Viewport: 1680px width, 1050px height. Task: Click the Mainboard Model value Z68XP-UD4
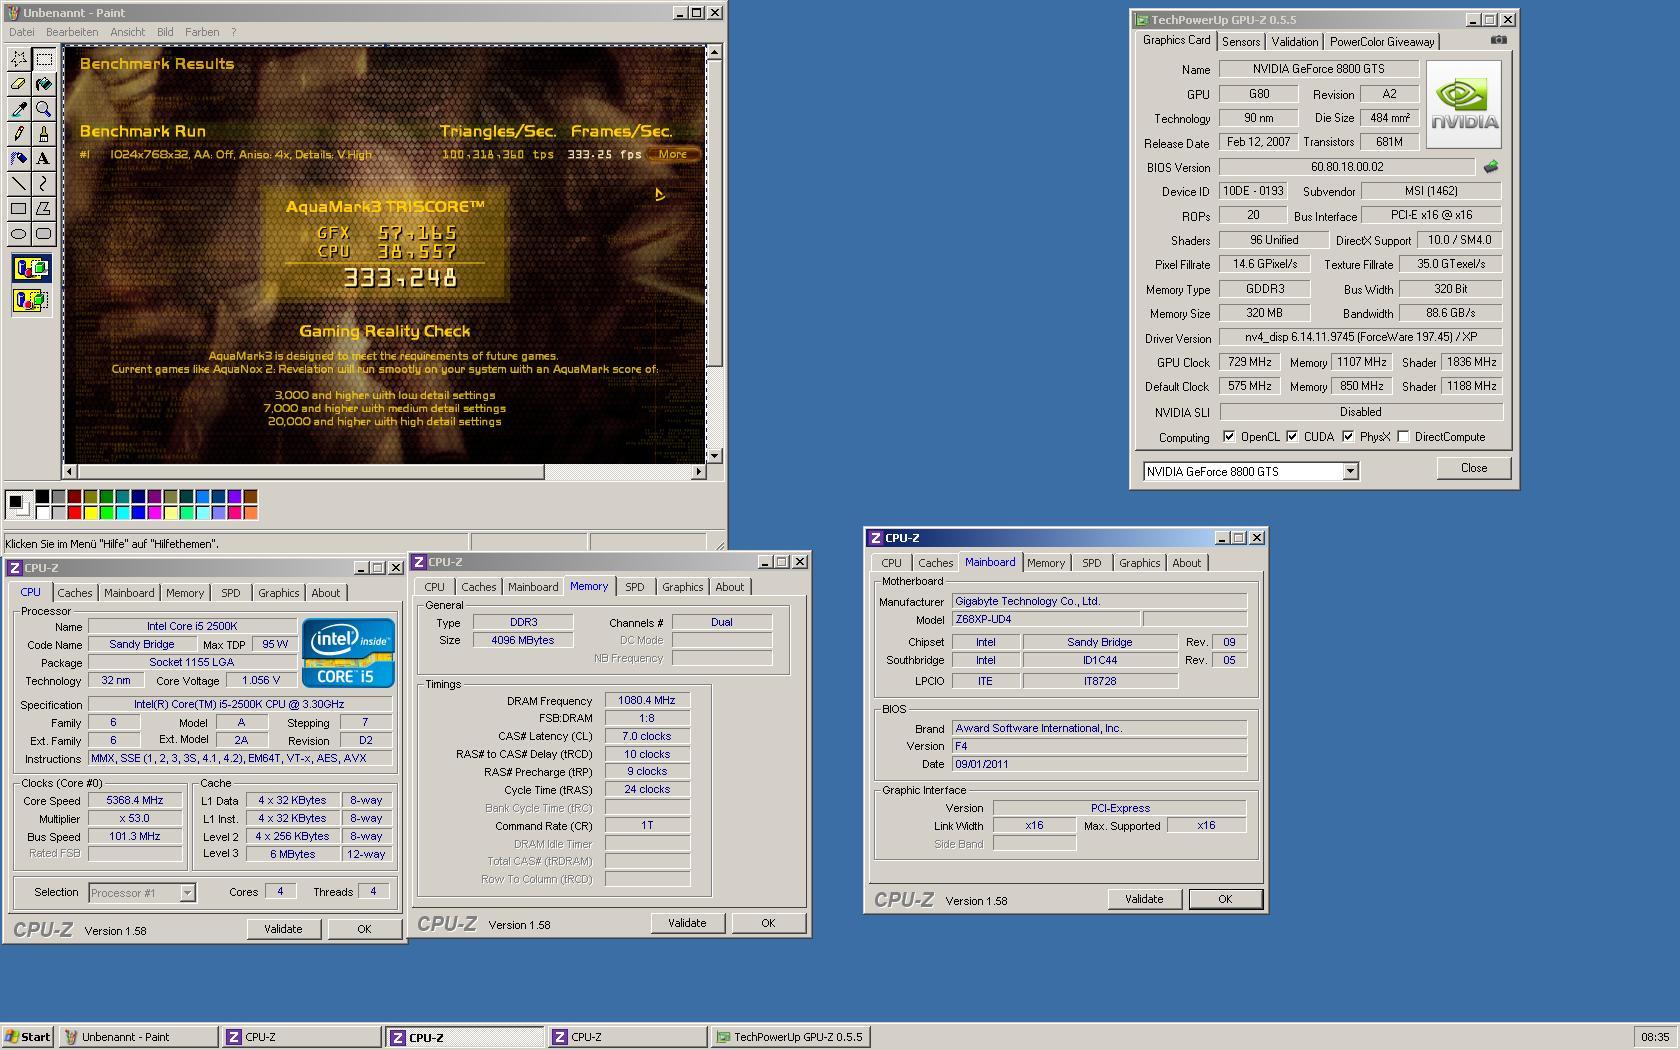(1046, 619)
